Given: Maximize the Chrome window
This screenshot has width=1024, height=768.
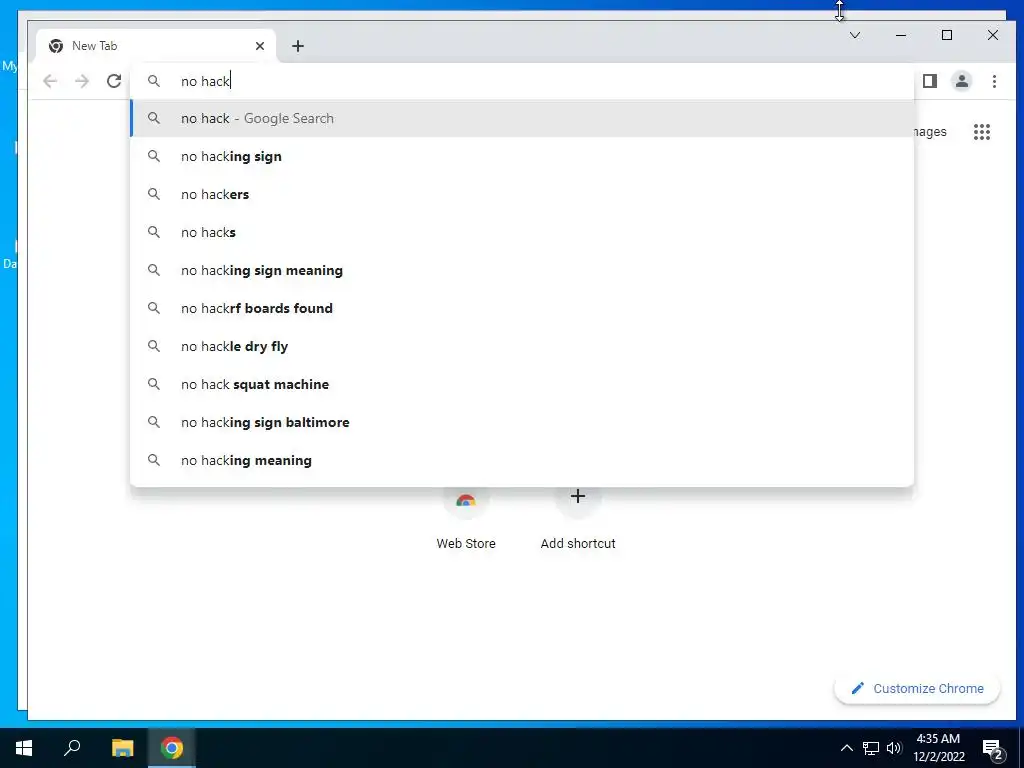Looking at the screenshot, I should [947, 35].
